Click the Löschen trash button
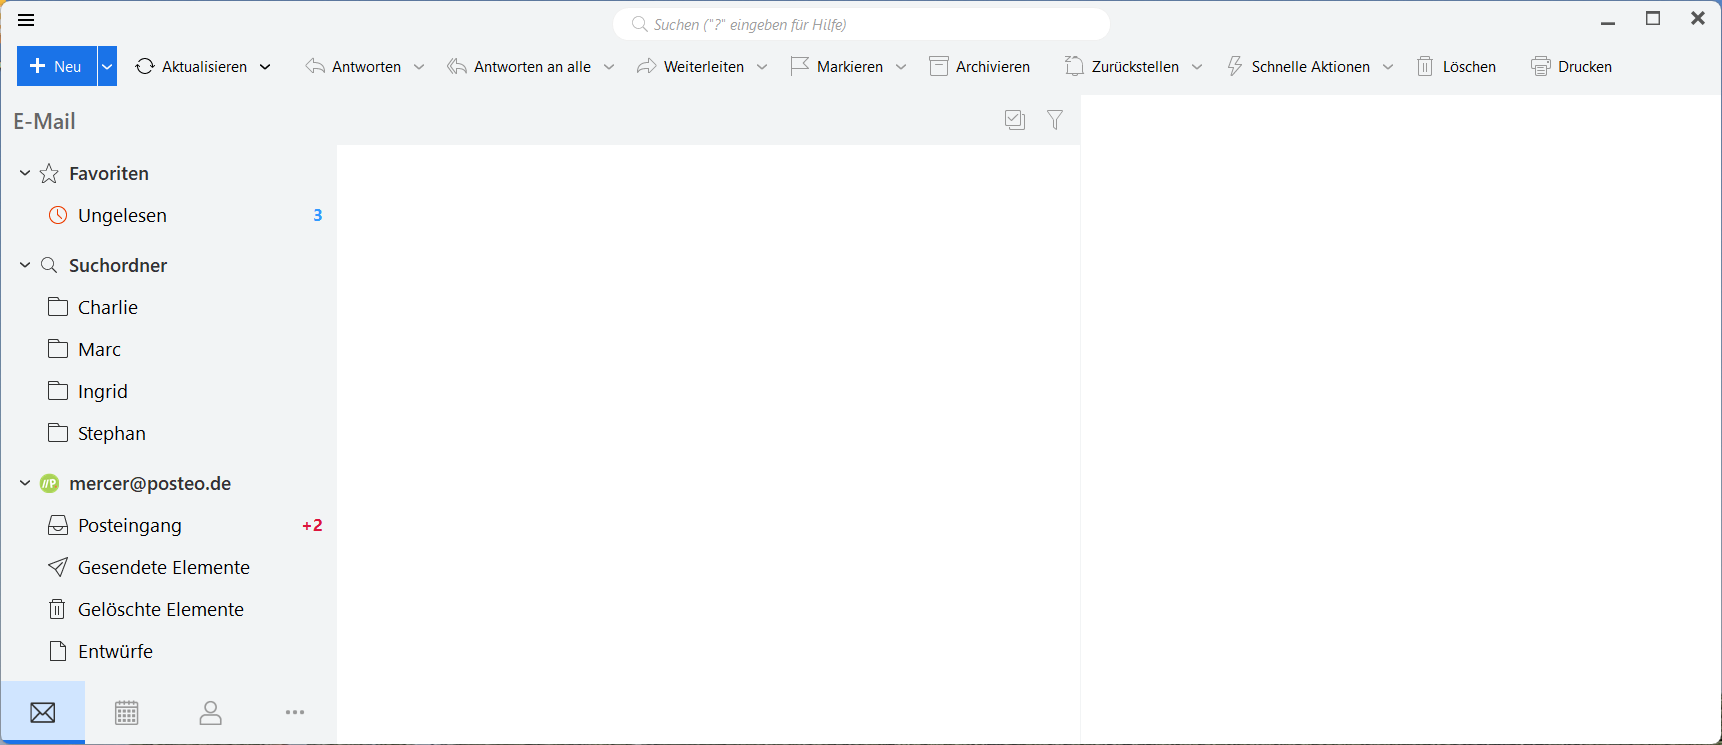The height and width of the screenshot is (745, 1722). coord(1457,67)
